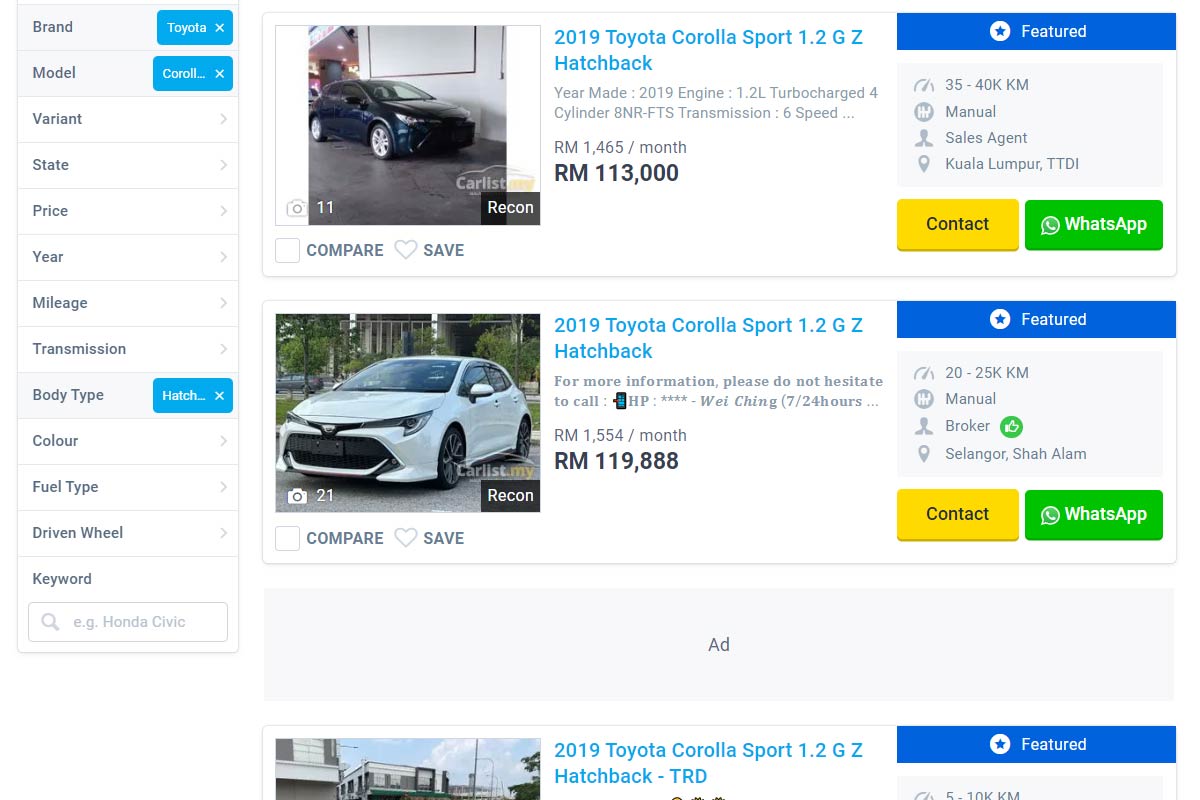Open the Corolla Sport Hatchback - TRD listing title
Screen dimensions: 1200x800
pyautogui.click(x=707, y=763)
